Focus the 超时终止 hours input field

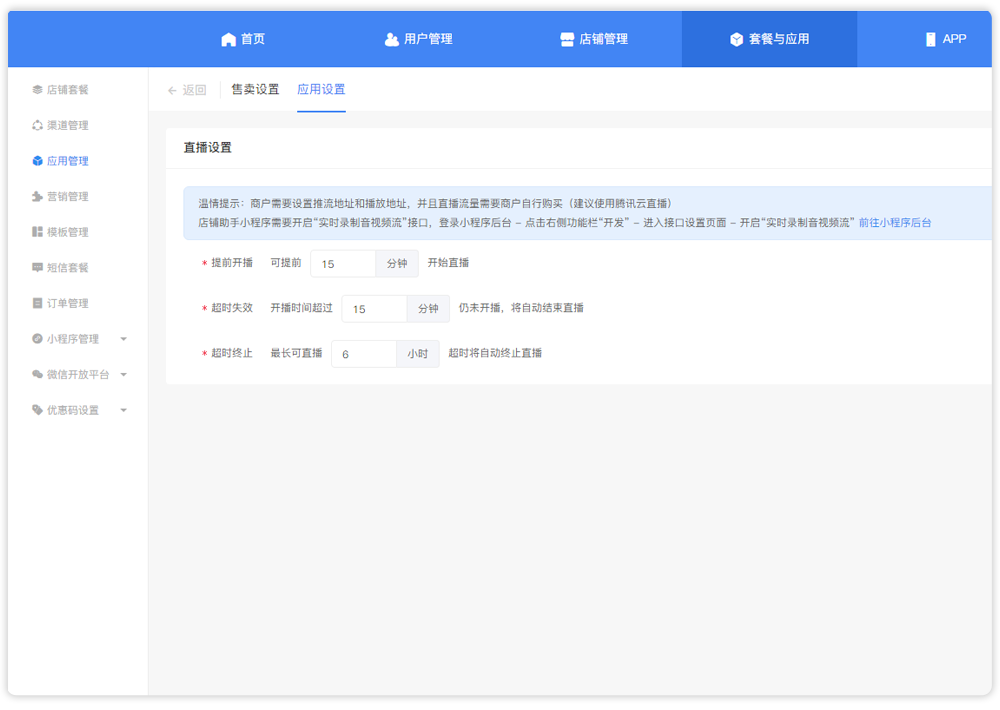[364, 354]
